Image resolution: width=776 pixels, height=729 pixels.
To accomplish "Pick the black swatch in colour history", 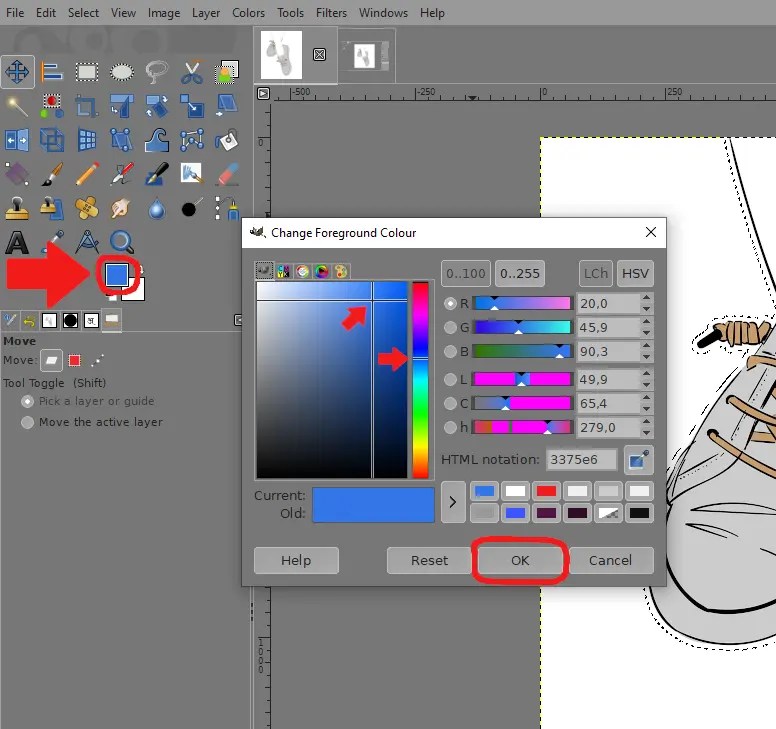I will (x=639, y=513).
